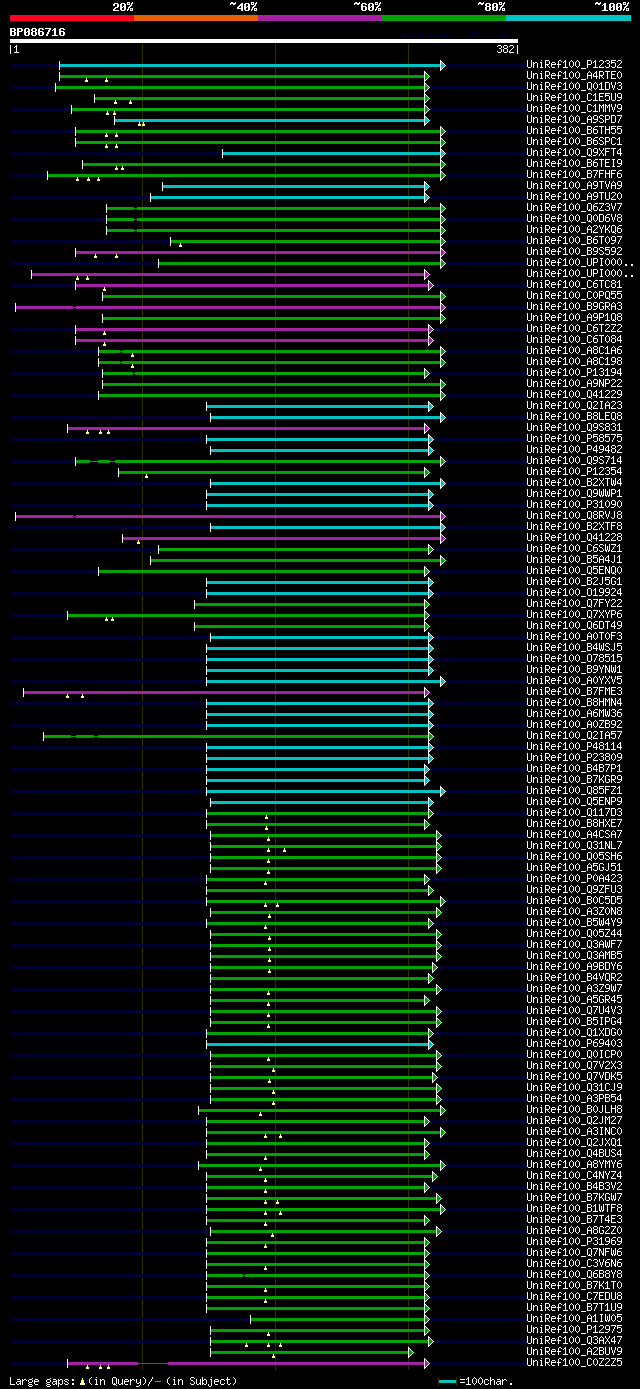Select the UniRef100_B8LEQ8 label
The width and height of the screenshot is (640, 1389).
574,416
